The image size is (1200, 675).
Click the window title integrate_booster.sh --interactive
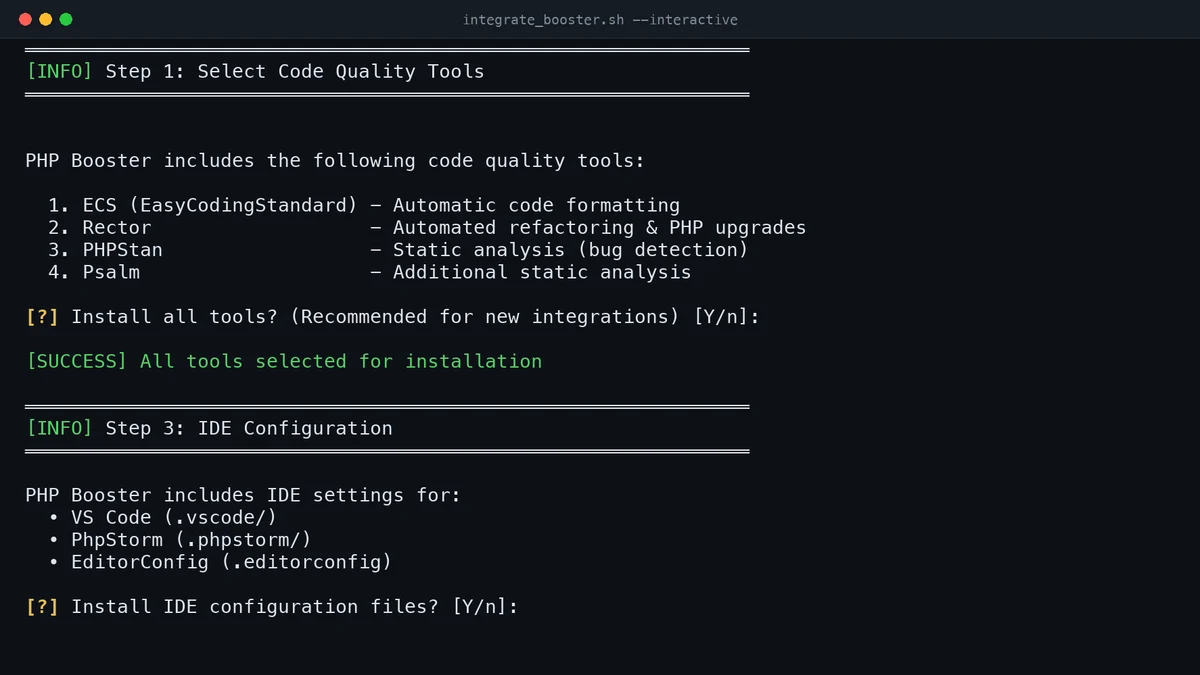point(600,20)
